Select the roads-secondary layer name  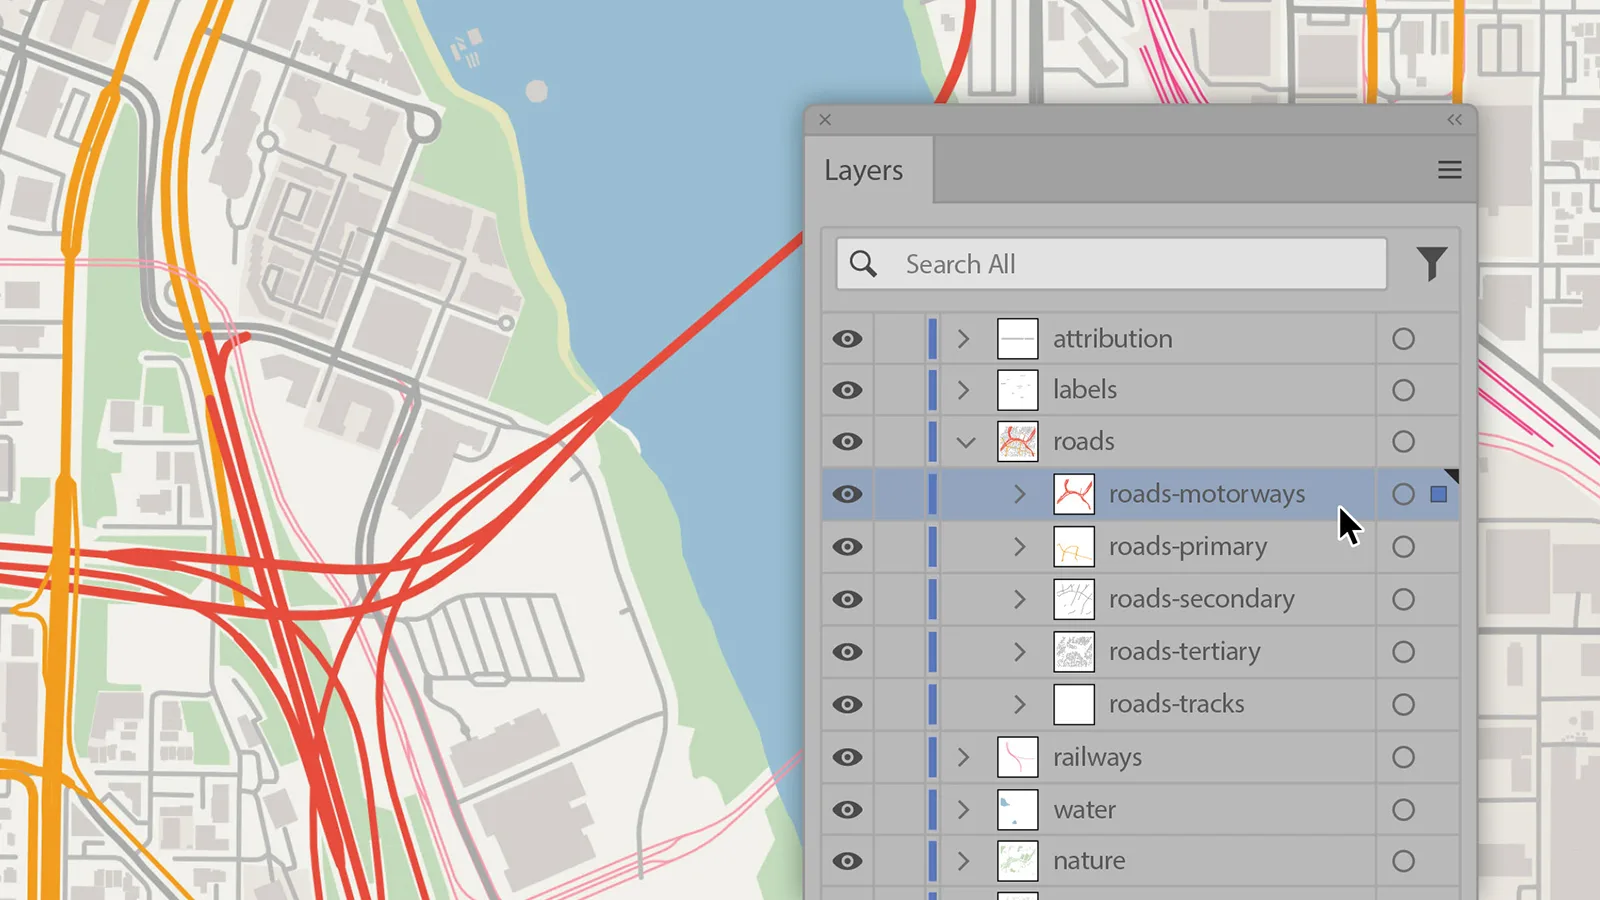pos(1202,599)
